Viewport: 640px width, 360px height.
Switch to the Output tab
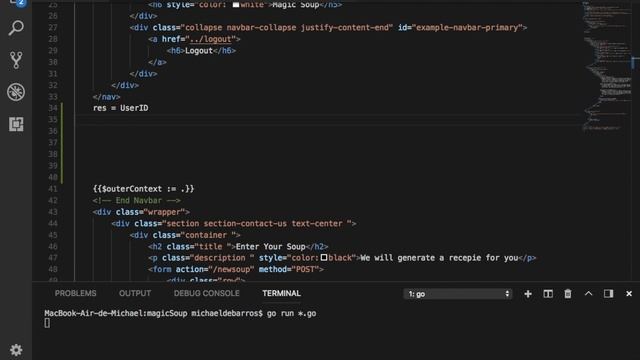tap(135, 293)
